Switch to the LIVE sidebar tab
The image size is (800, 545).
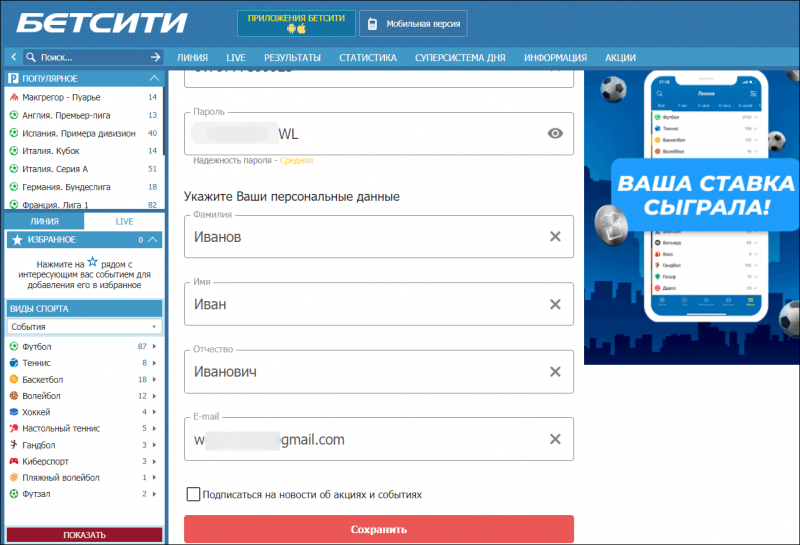point(124,221)
